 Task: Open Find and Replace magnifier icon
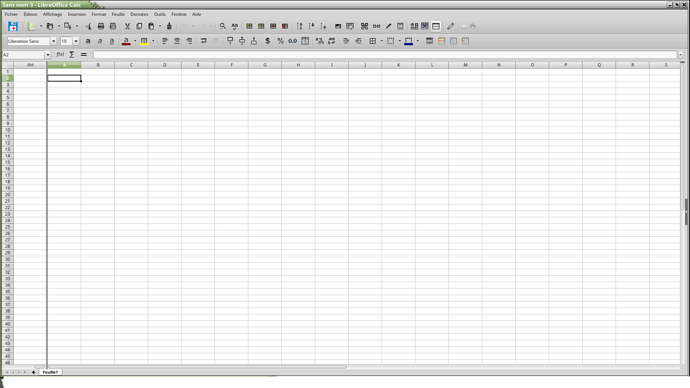click(223, 26)
